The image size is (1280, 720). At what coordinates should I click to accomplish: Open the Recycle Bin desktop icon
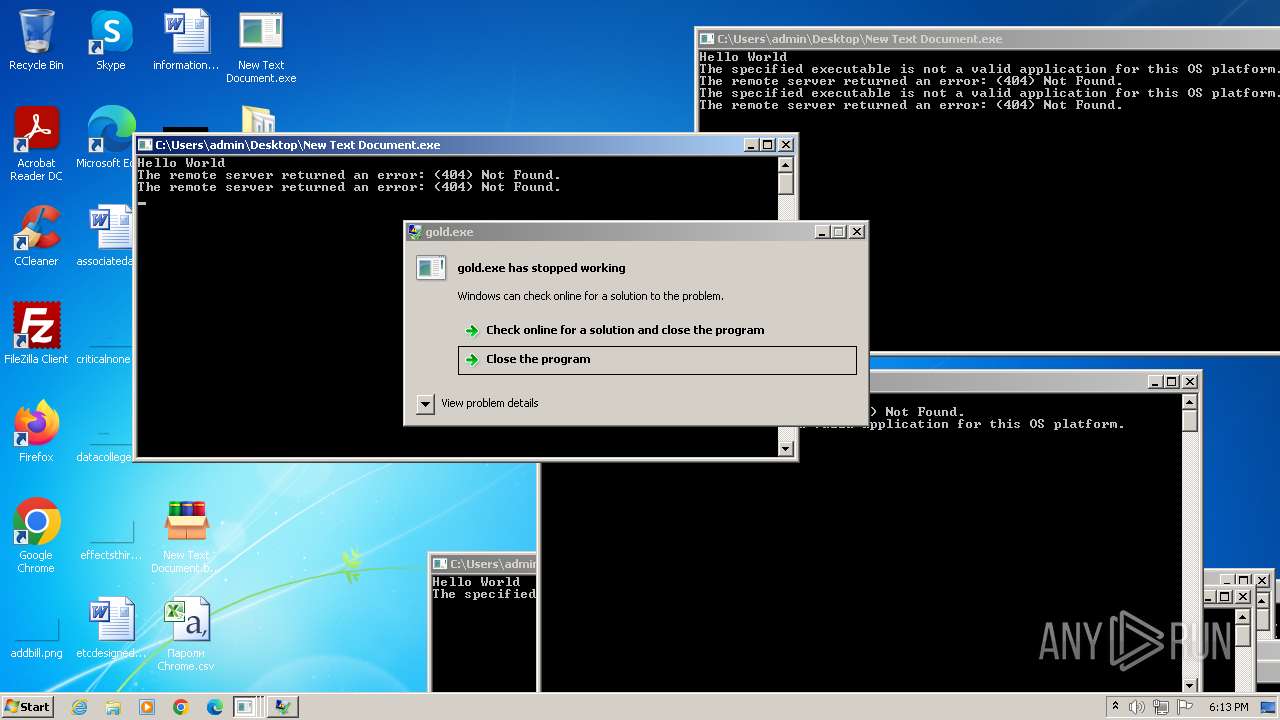(x=36, y=40)
